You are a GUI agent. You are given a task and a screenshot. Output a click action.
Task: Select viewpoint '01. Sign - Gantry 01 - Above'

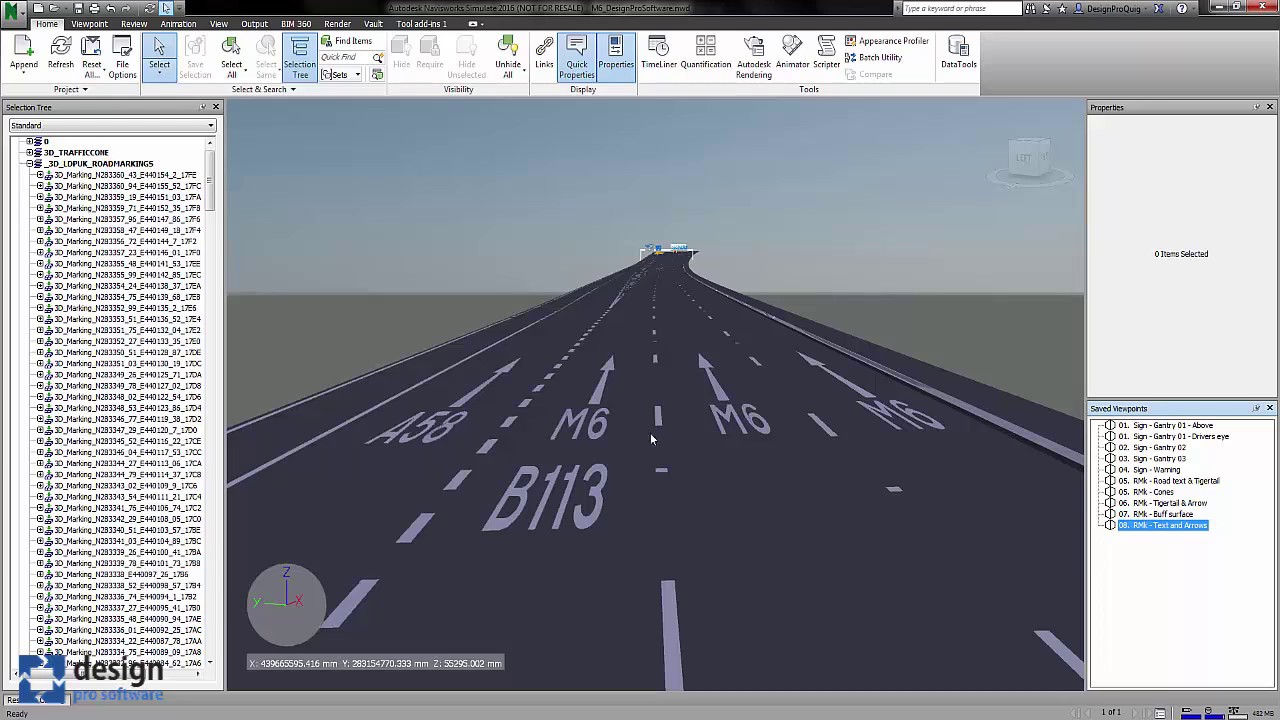tap(1165, 426)
